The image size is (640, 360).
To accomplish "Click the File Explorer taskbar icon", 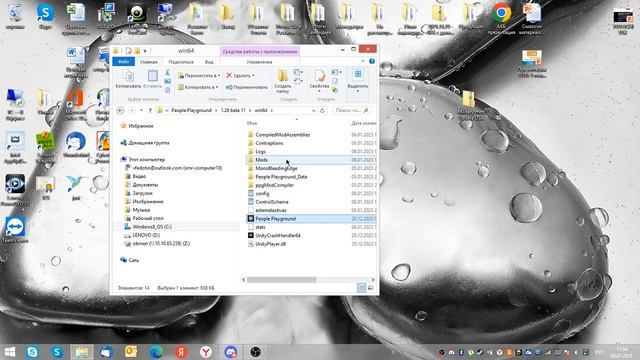I will [x=82, y=352].
